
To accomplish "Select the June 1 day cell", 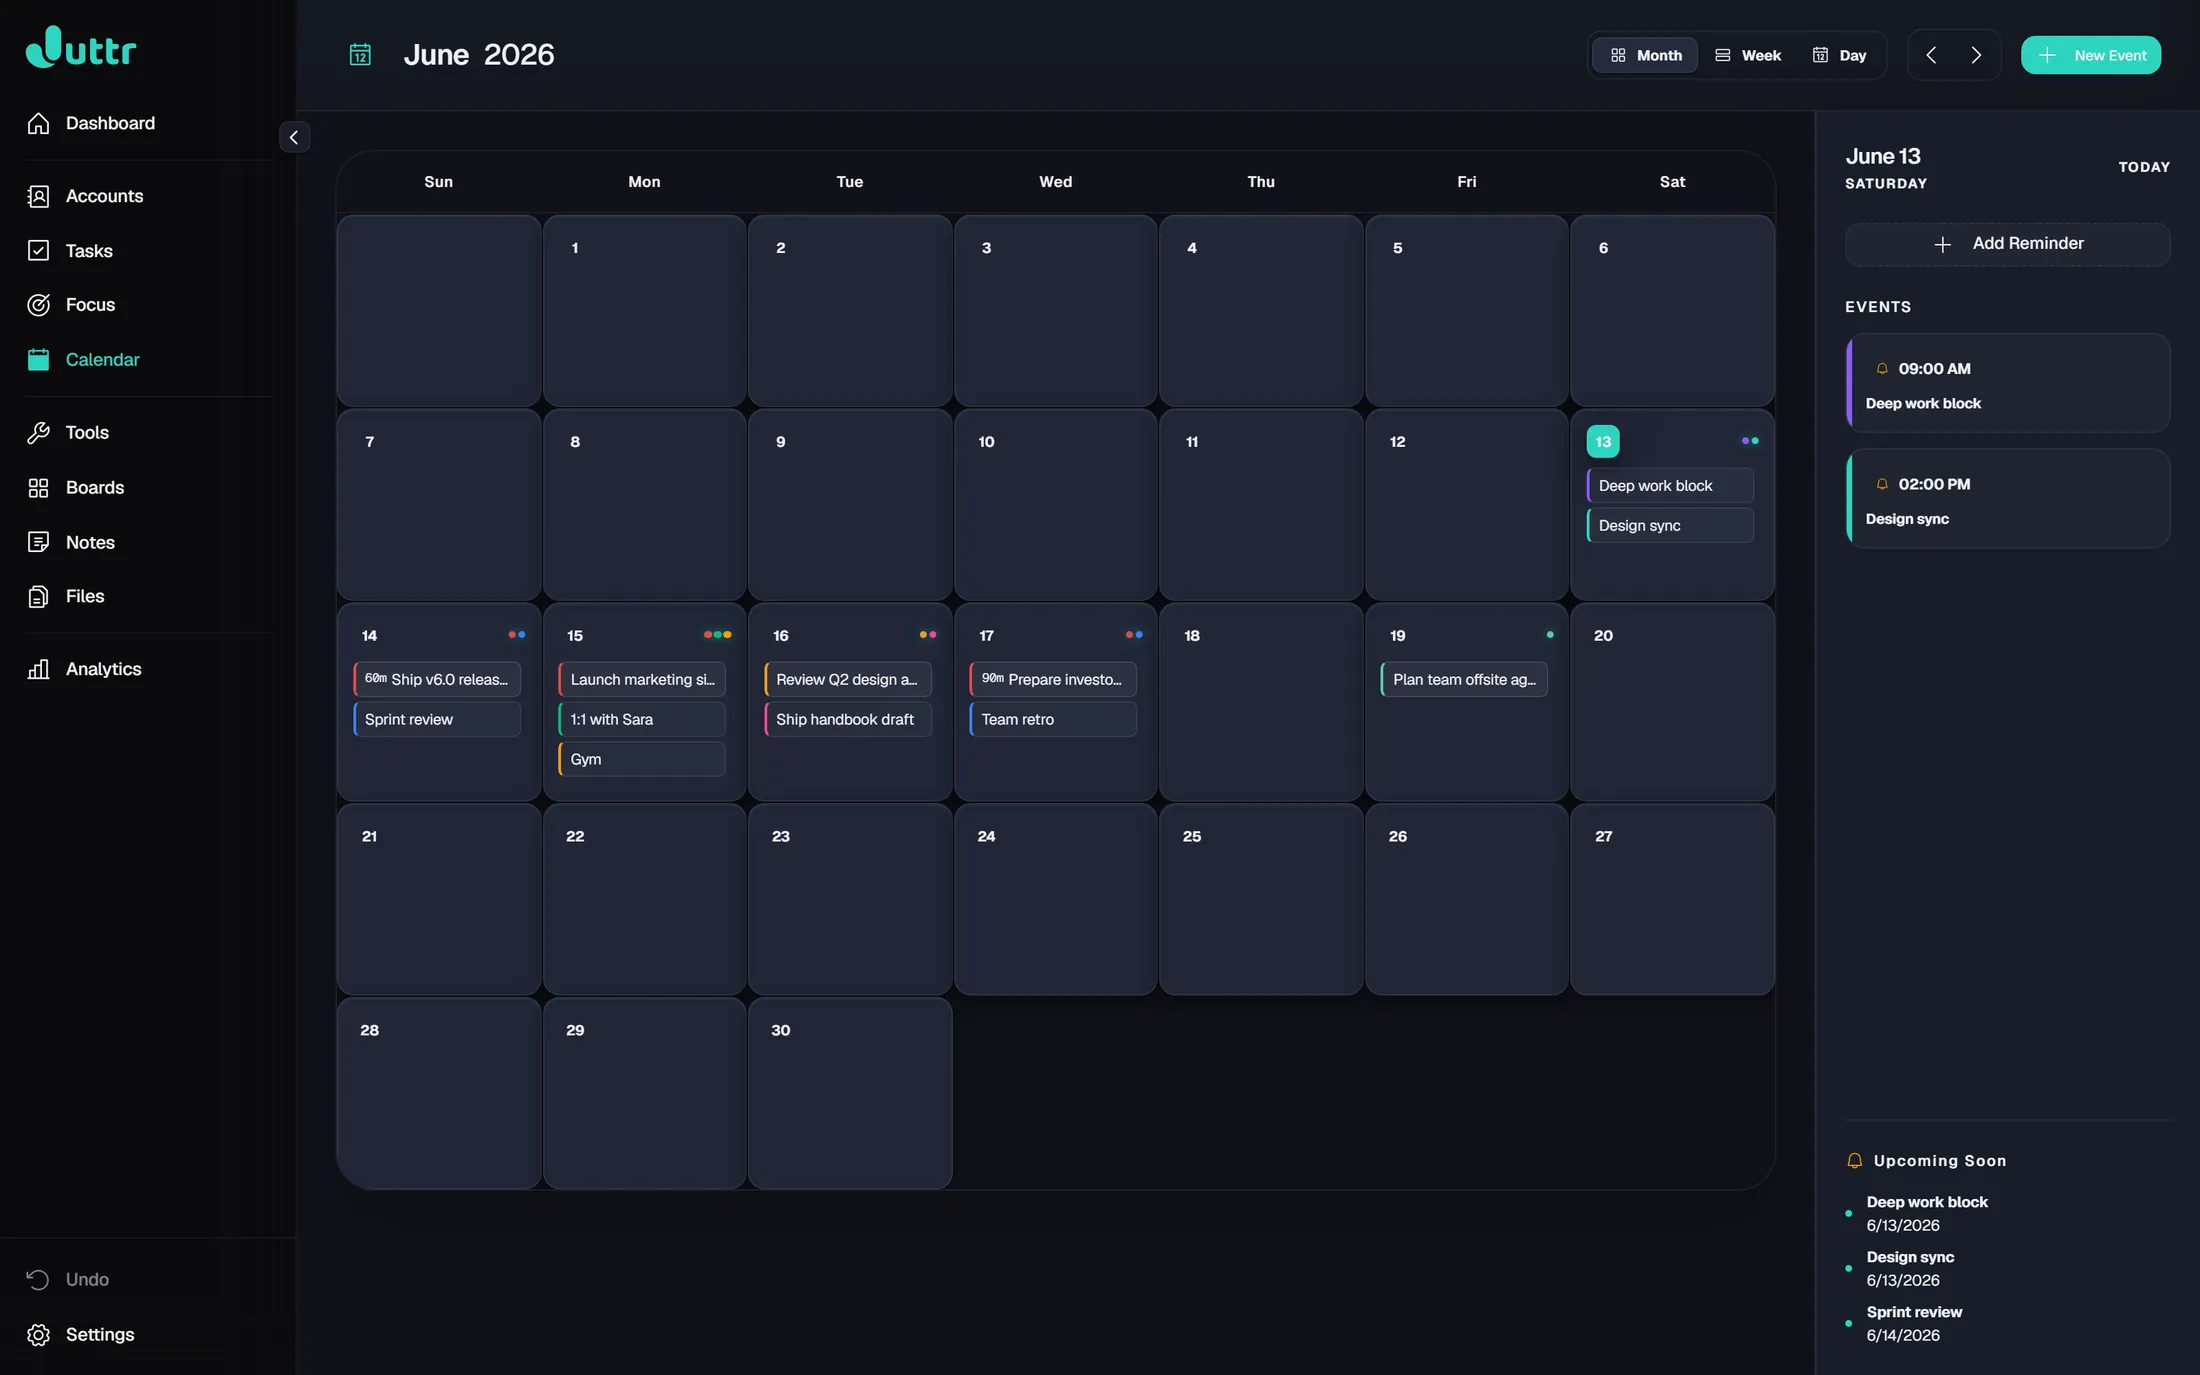I will click(644, 311).
